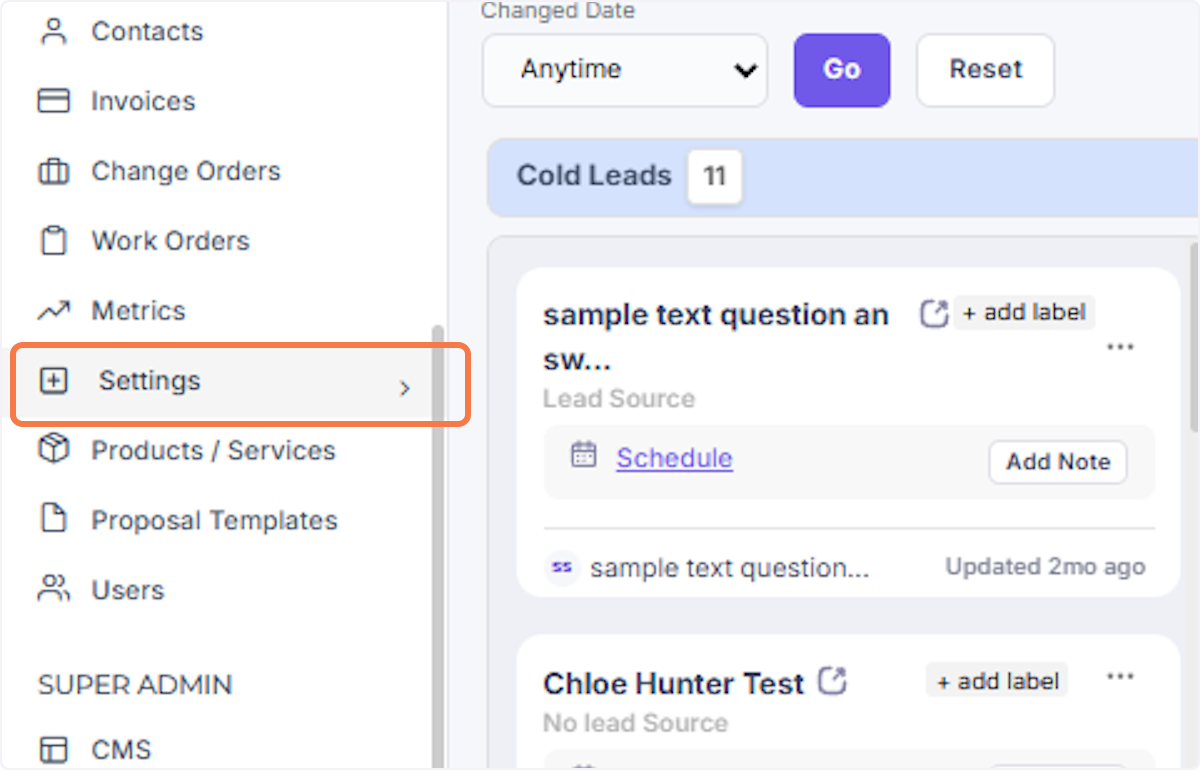Open more options on Chloe Hunter Test card

click(1120, 677)
